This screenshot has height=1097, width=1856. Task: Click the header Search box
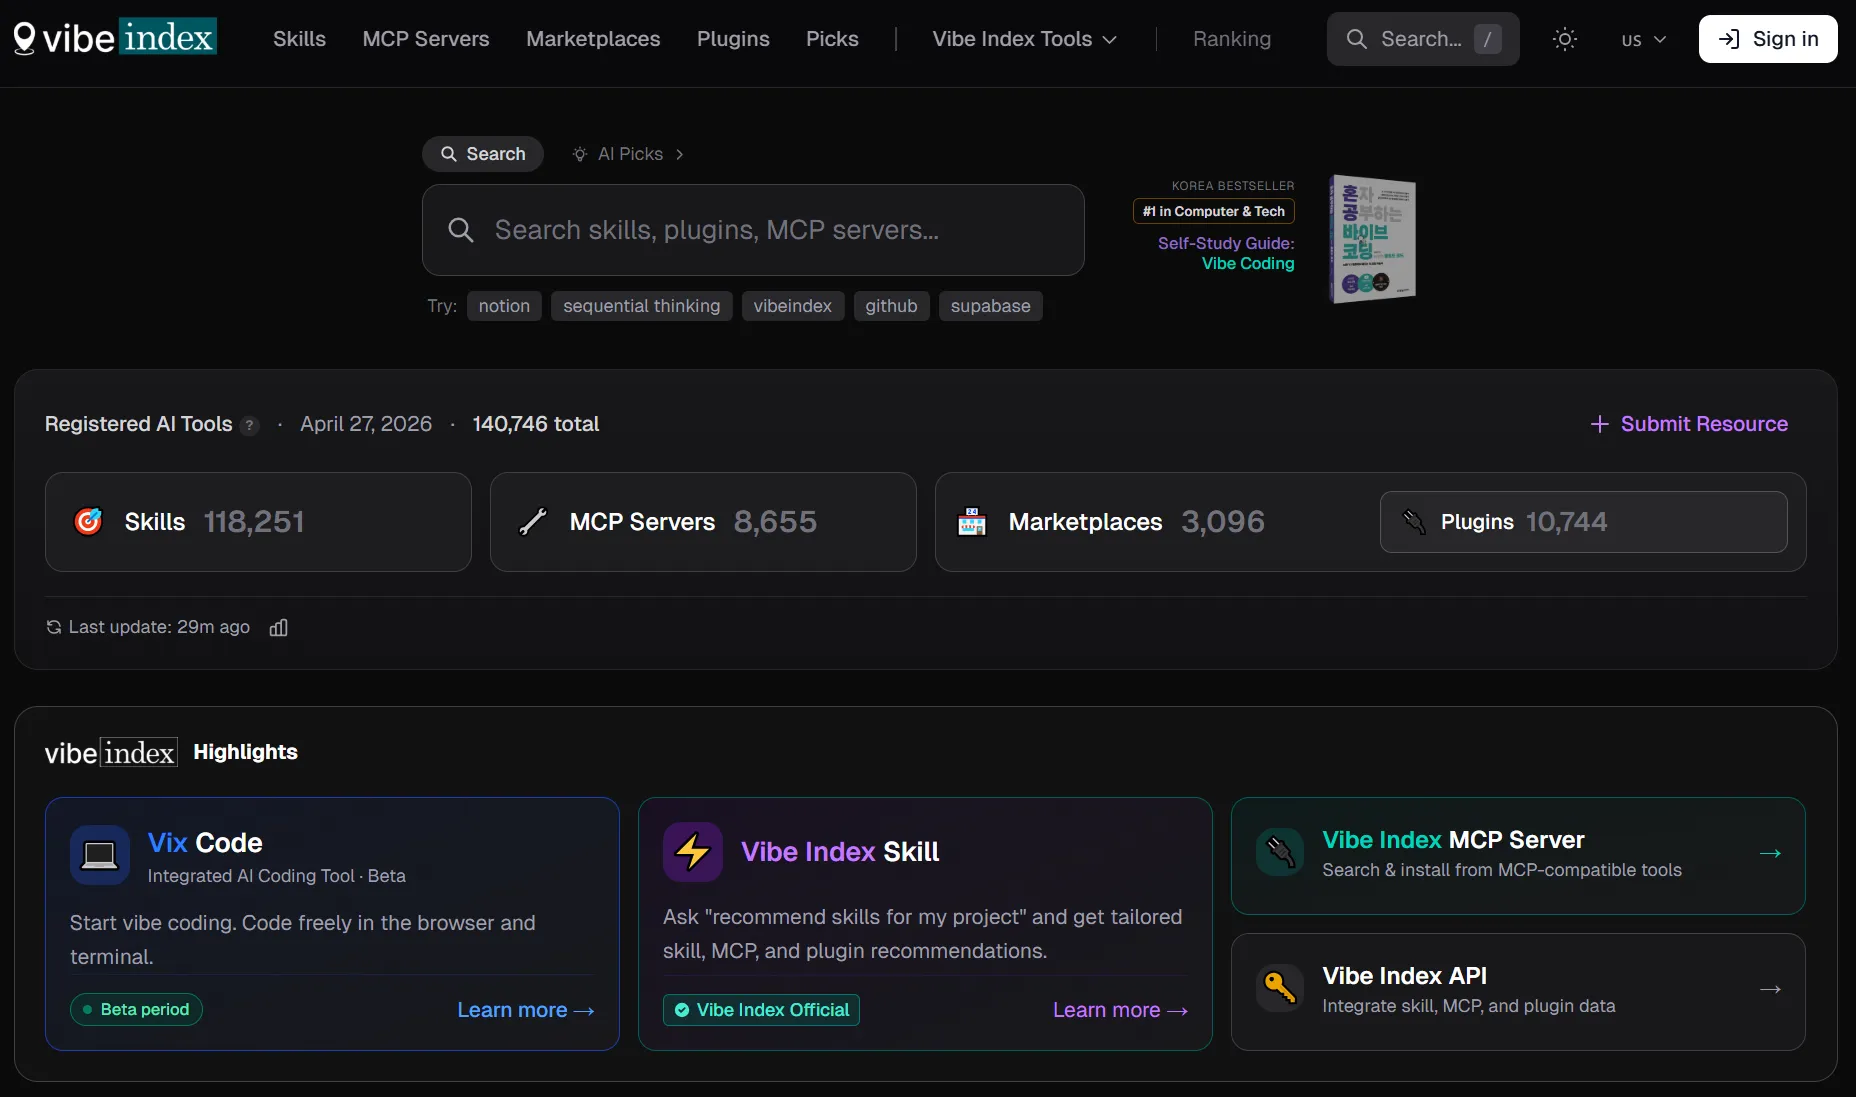1423,39
